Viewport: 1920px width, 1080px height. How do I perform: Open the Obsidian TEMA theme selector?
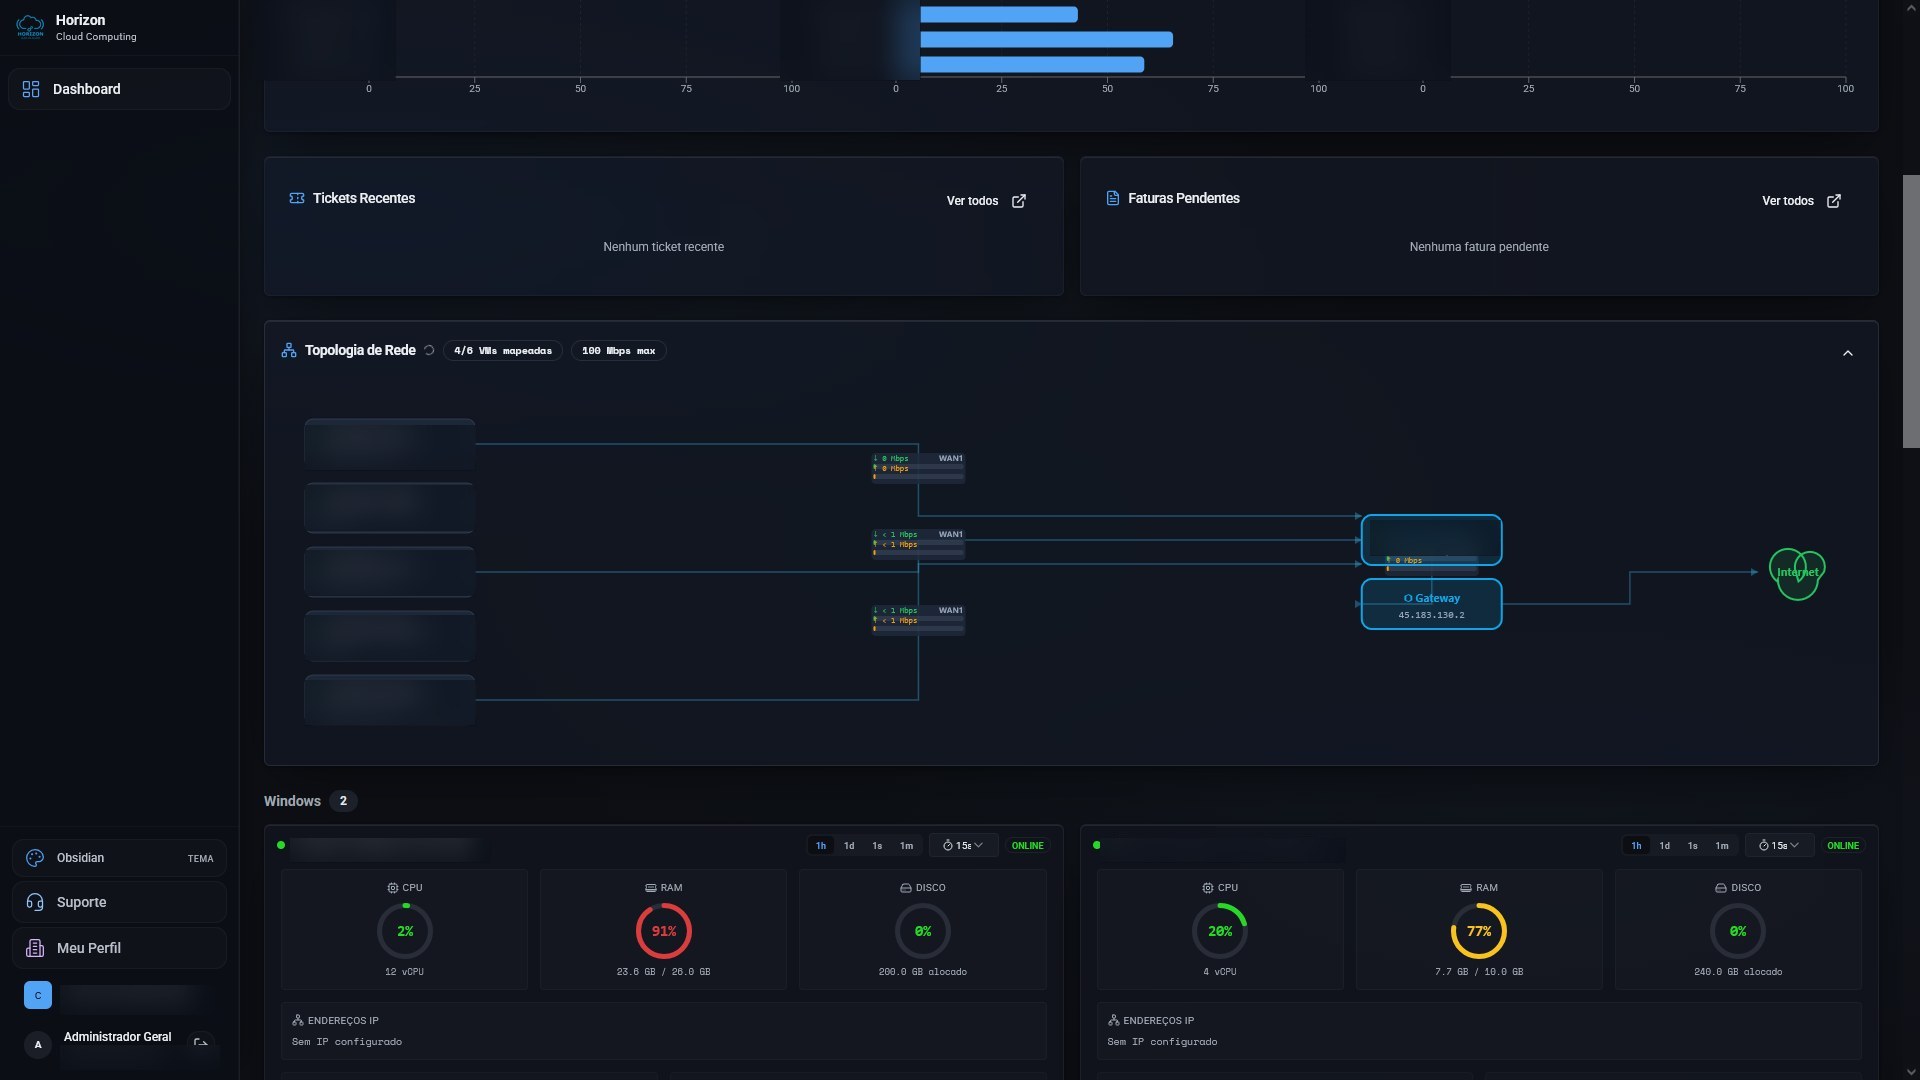(x=119, y=858)
